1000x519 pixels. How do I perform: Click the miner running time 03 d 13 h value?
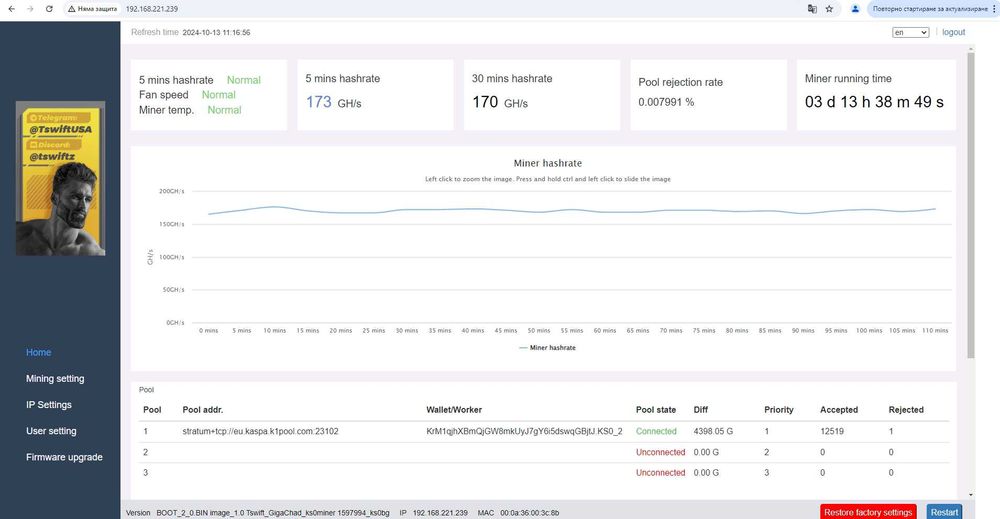point(874,102)
